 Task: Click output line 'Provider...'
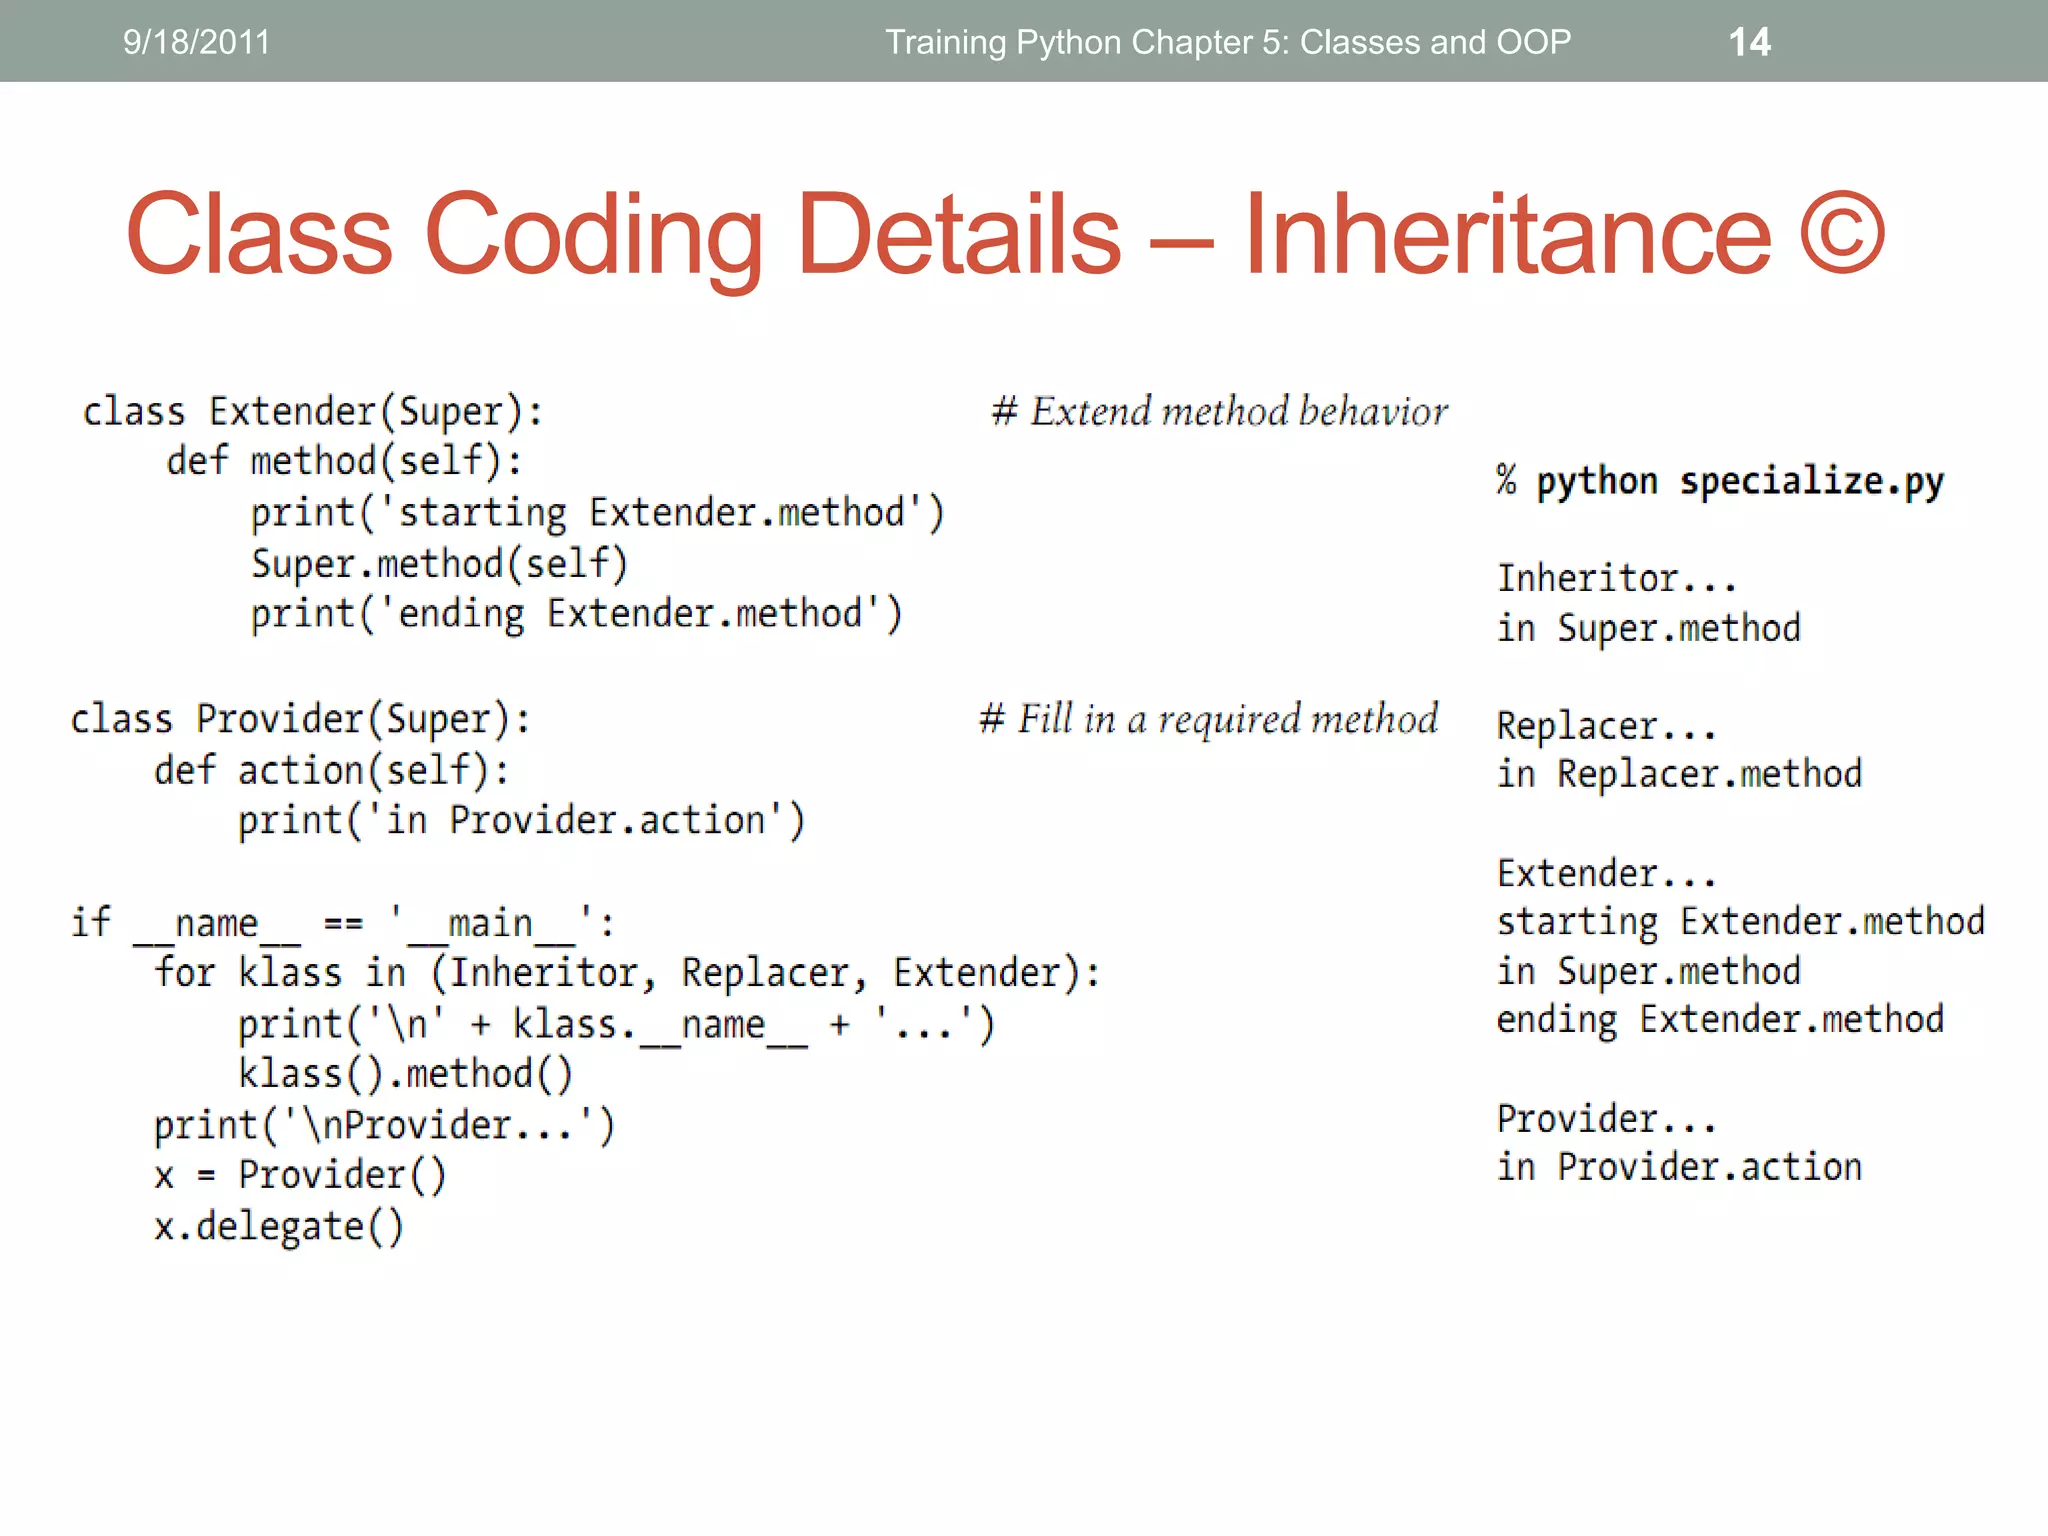1606,1119
